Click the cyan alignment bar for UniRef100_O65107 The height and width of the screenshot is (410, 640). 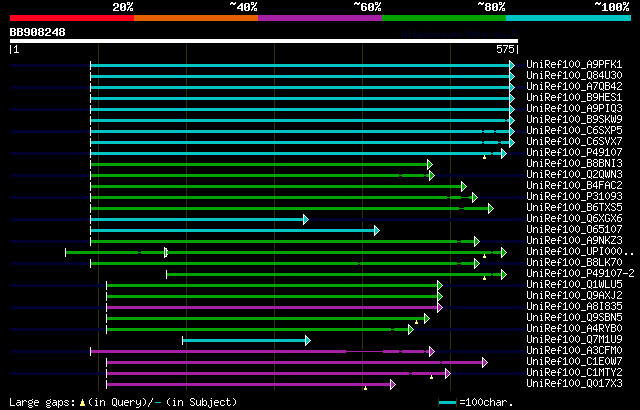click(233, 230)
